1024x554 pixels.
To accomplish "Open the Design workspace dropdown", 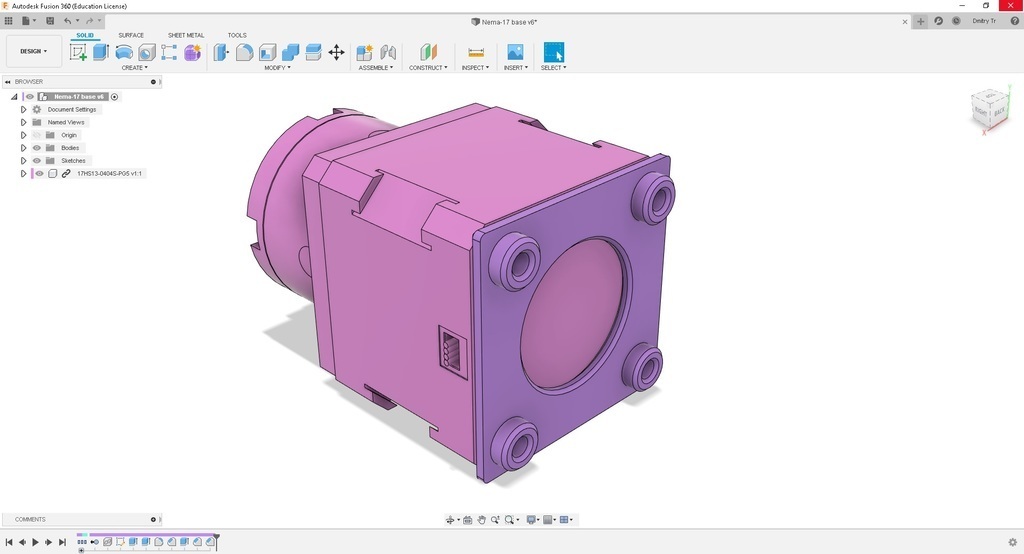I will point(33,51).
